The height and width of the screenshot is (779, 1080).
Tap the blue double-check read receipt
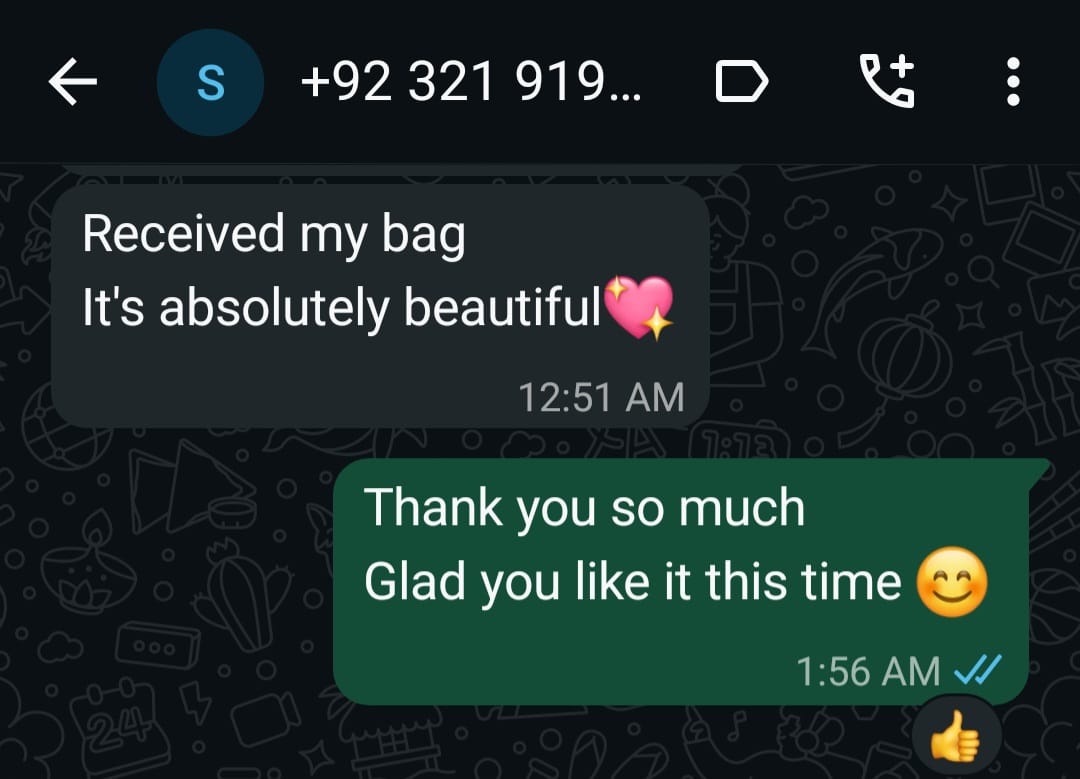[x=977, y=669]
